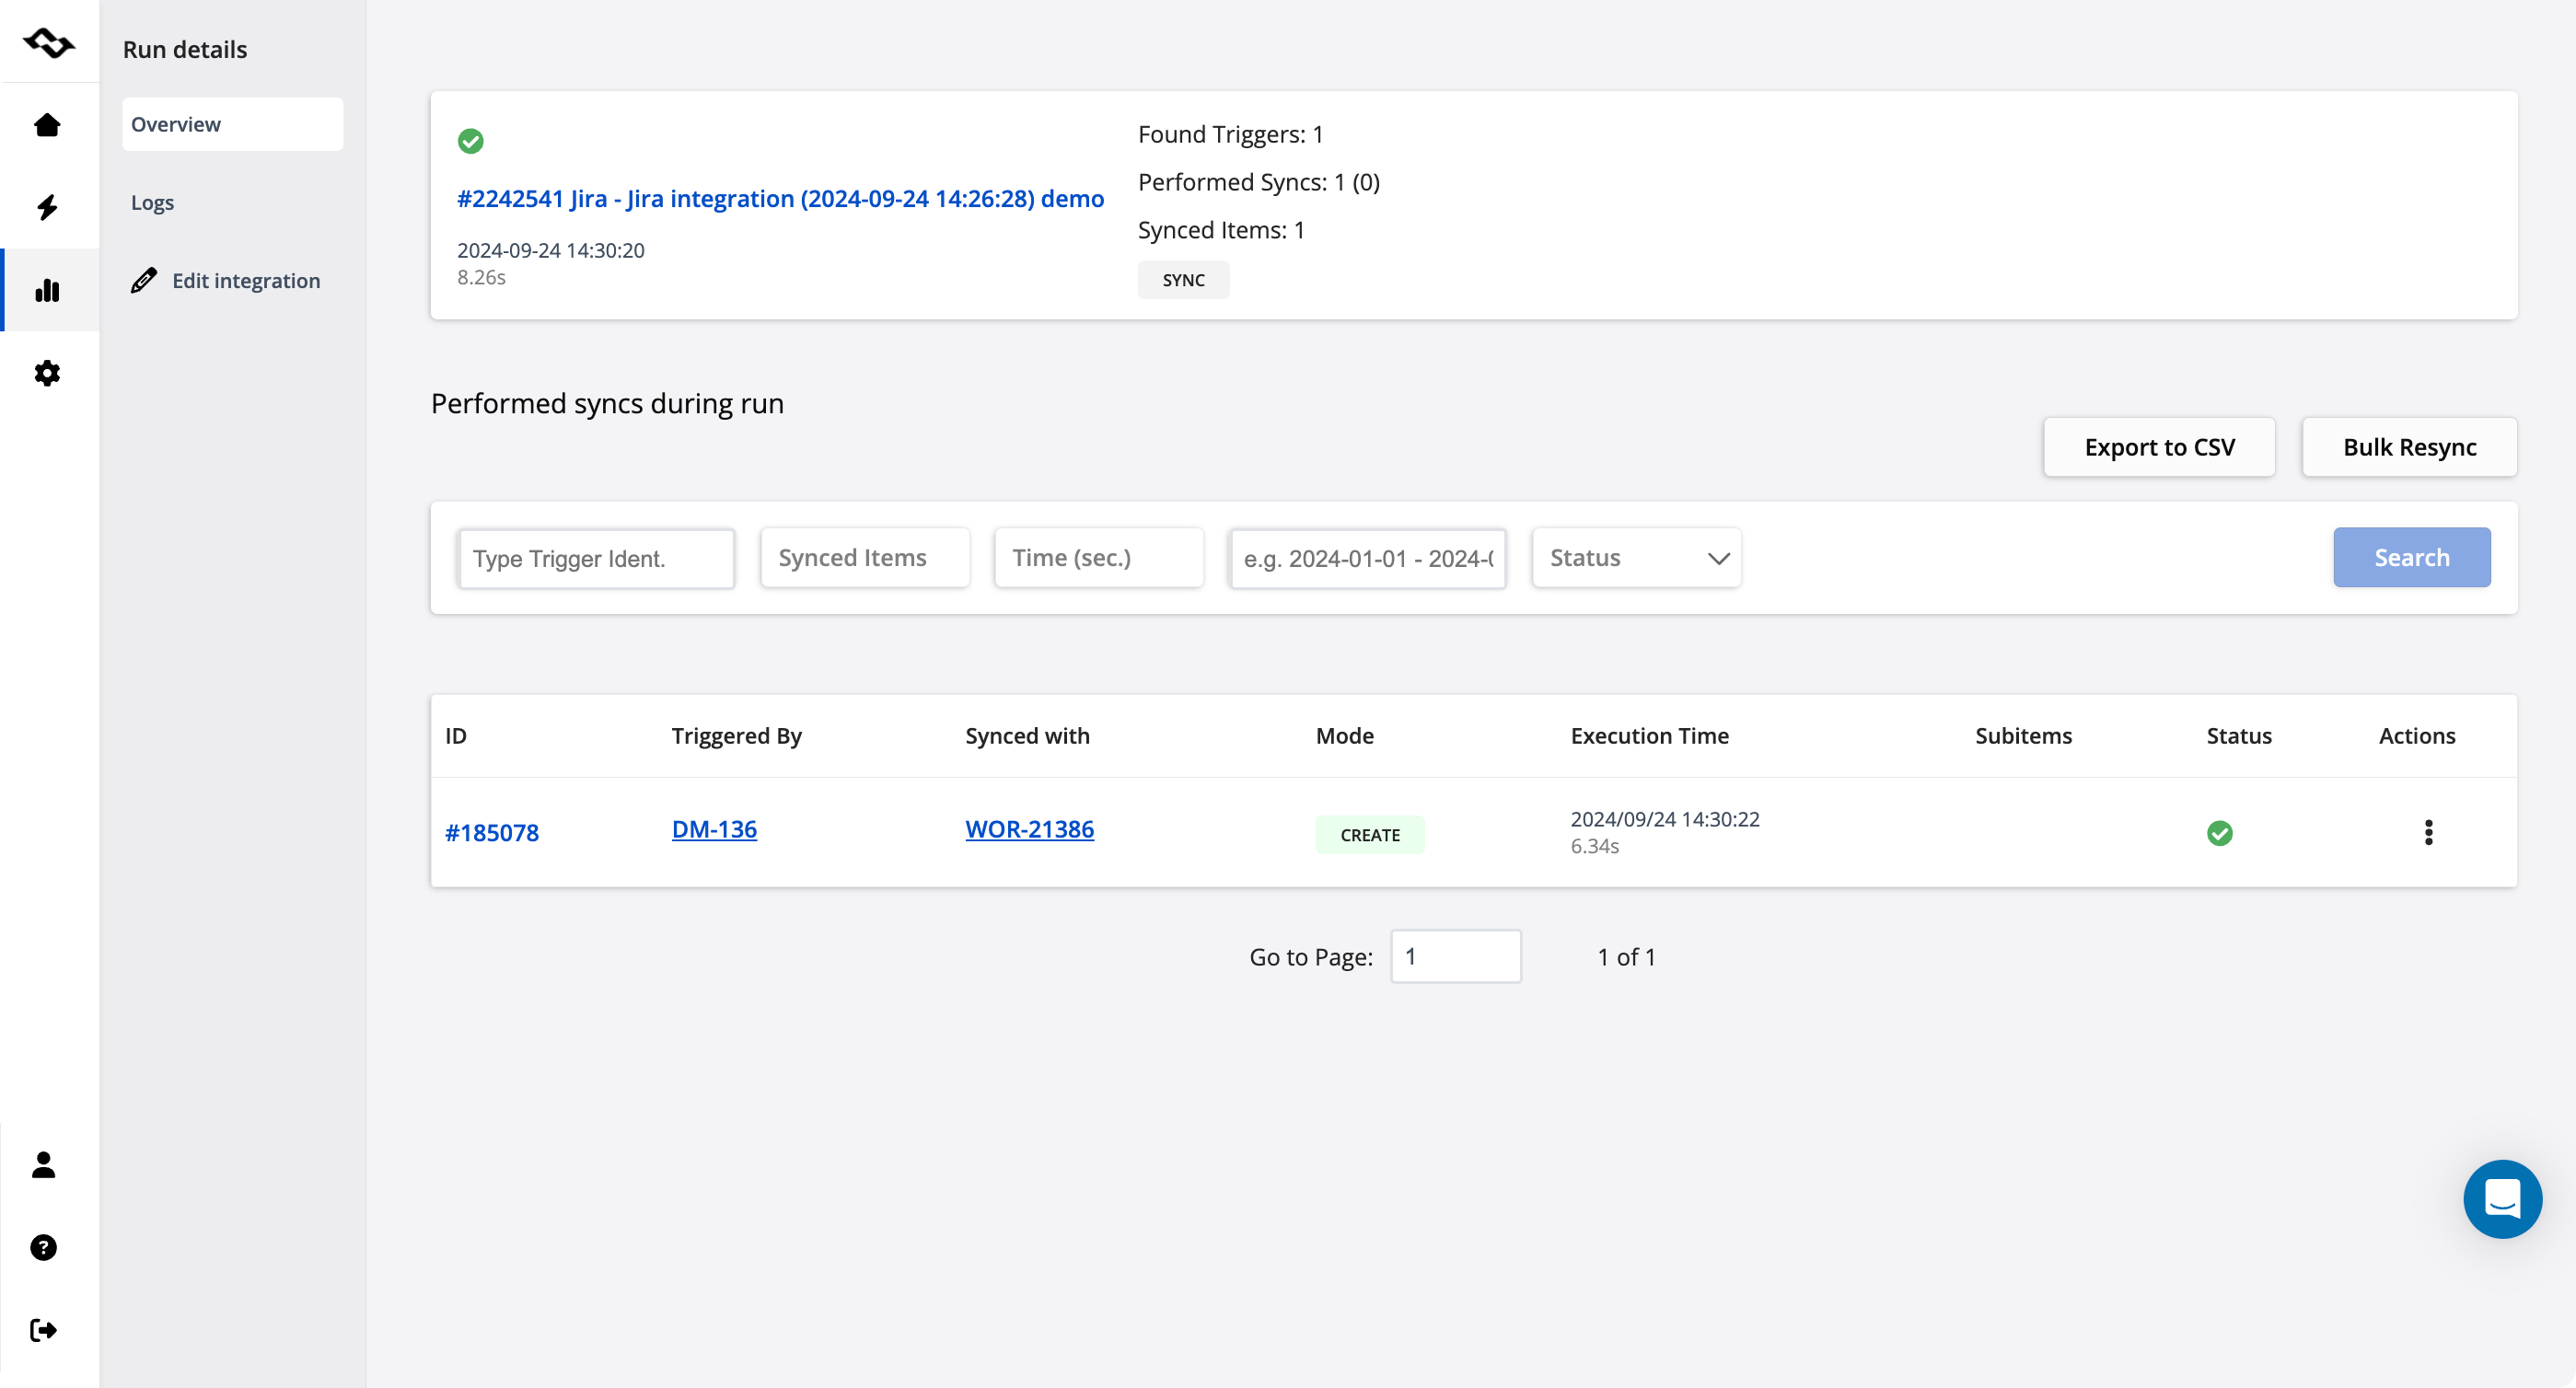
Task: Click the SYNC tag badge
Action: (1183, 281)
